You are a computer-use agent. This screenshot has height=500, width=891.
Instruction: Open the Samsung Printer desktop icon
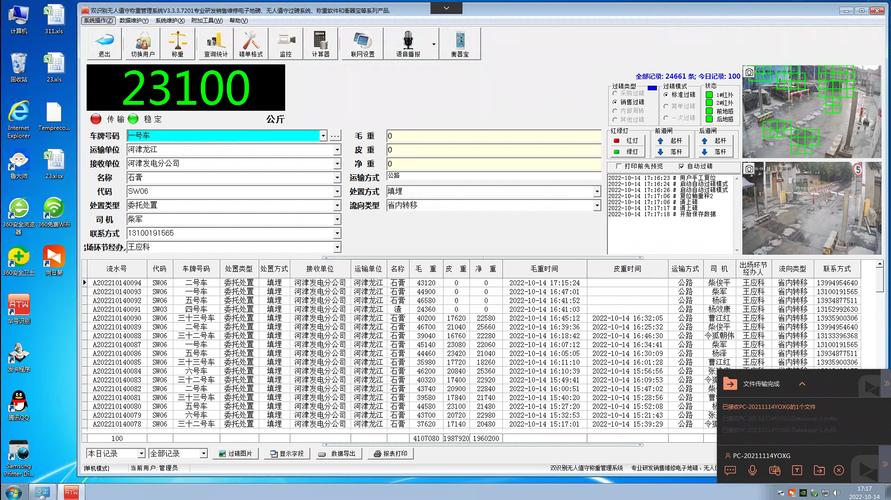19,458
